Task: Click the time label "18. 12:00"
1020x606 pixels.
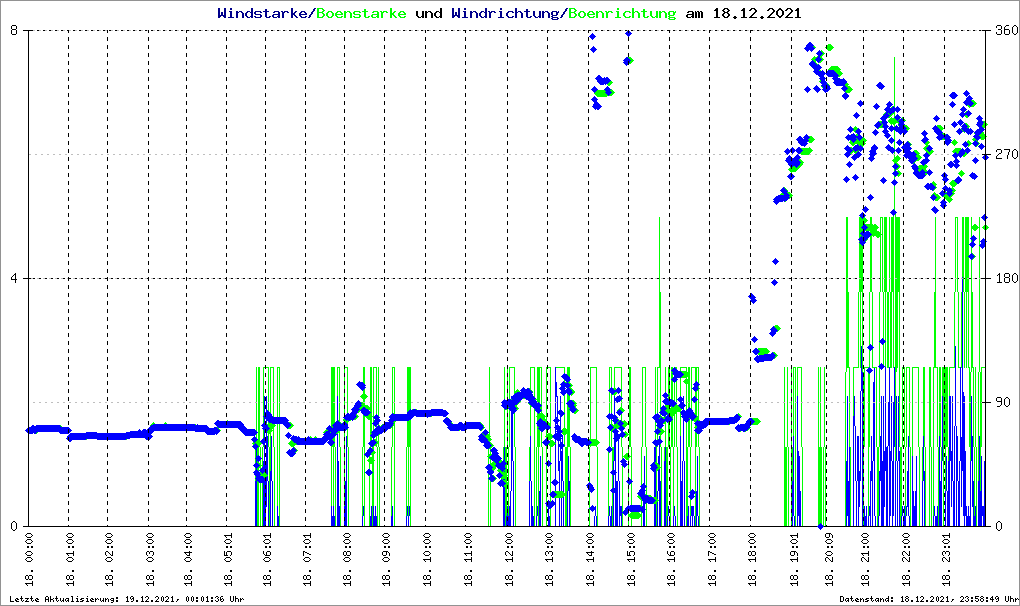Action: click(x=508, y=559)
